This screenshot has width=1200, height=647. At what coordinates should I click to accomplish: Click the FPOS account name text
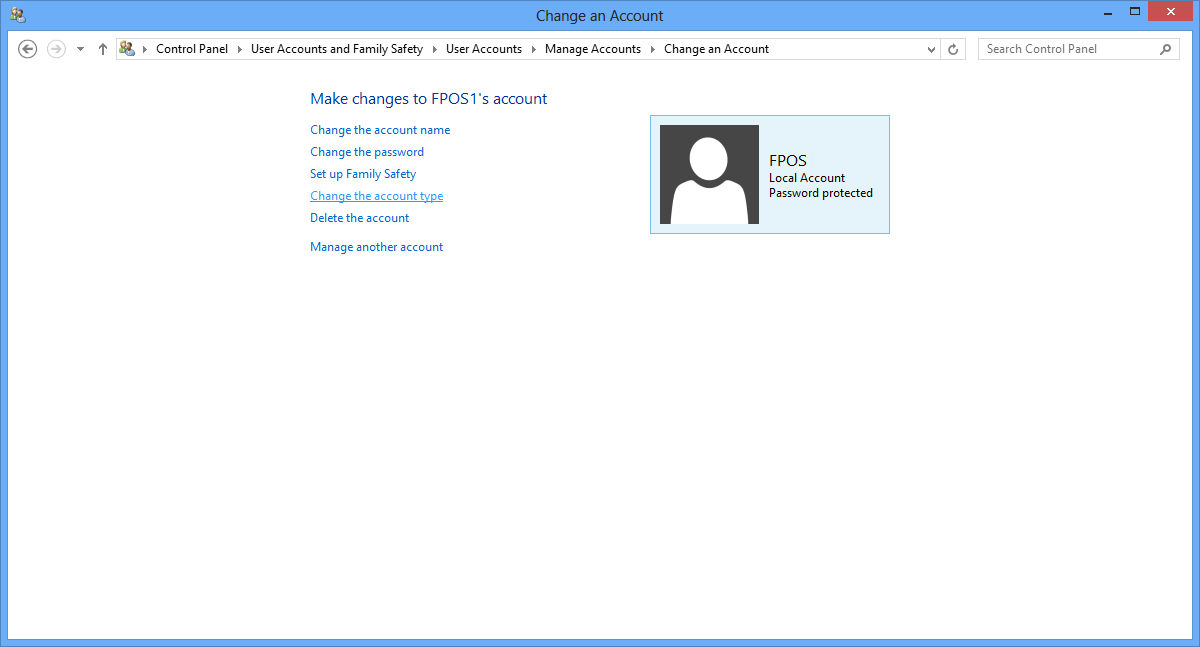click(x=788, y=160)
